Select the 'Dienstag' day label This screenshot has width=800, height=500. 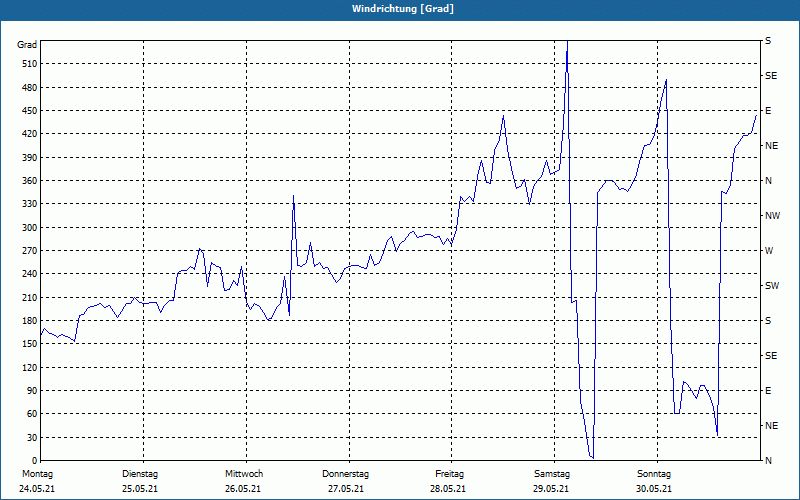click(x=140, y=474)
